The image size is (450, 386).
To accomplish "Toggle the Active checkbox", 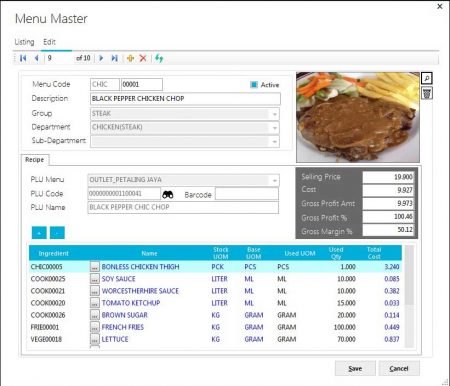I will tap(254, 85).
